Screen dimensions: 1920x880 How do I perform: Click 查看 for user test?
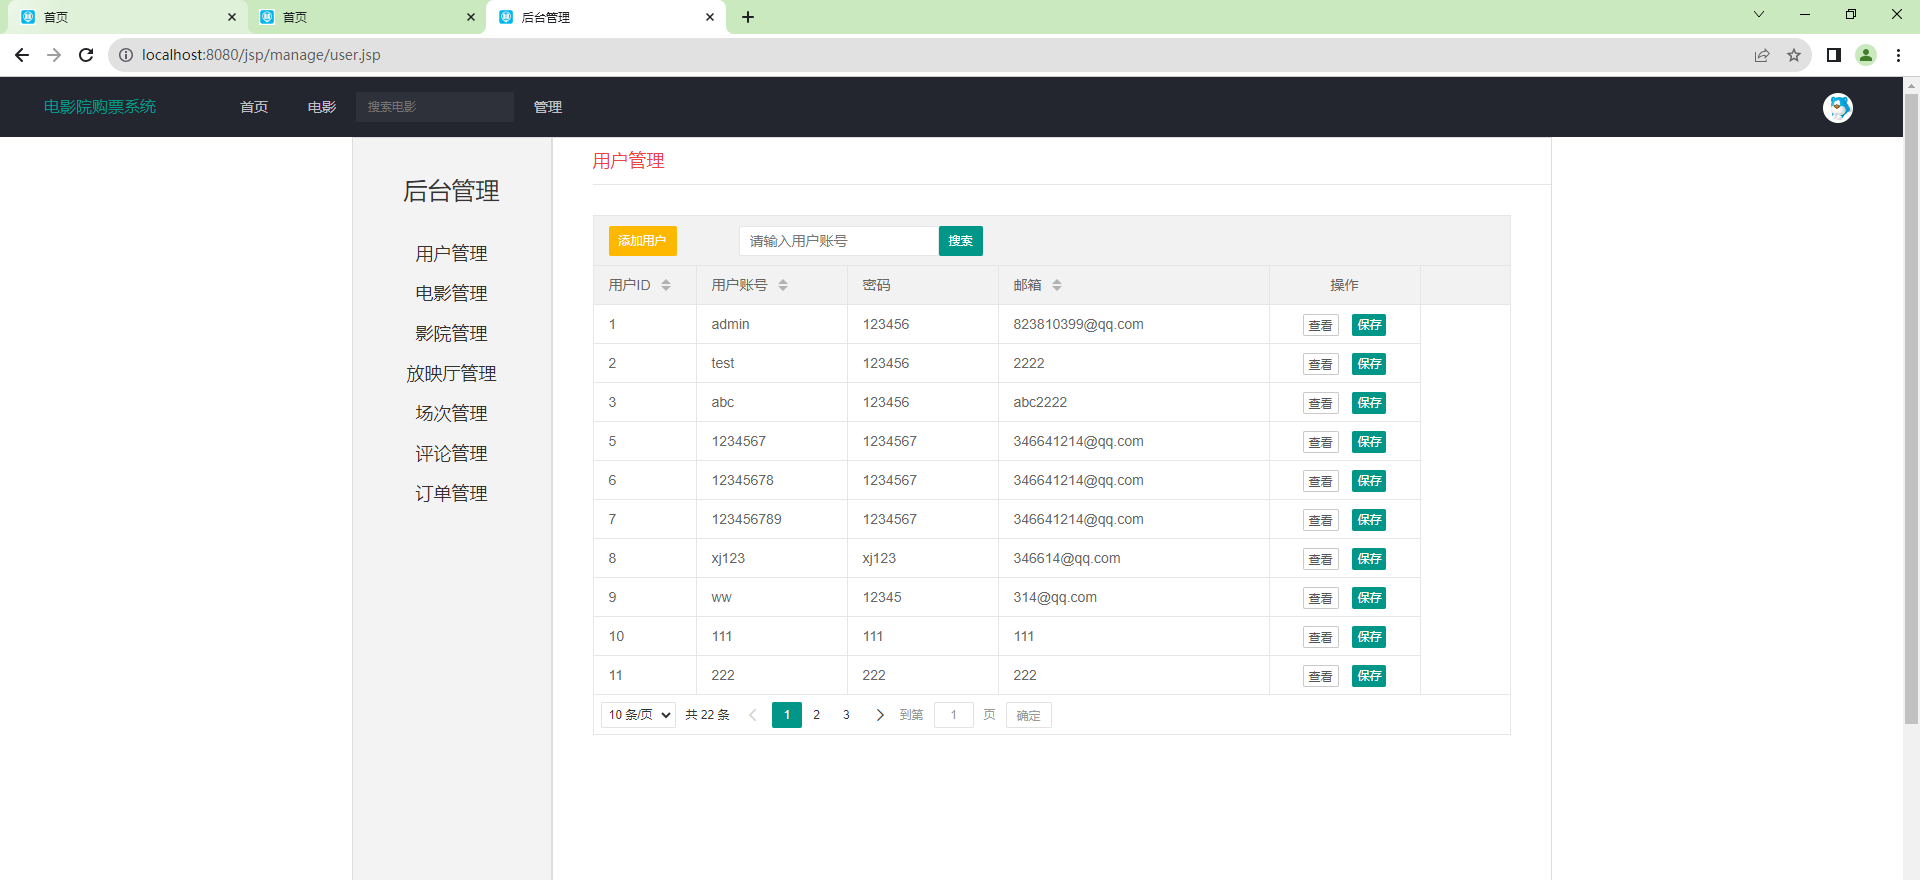click(1321, 364)
